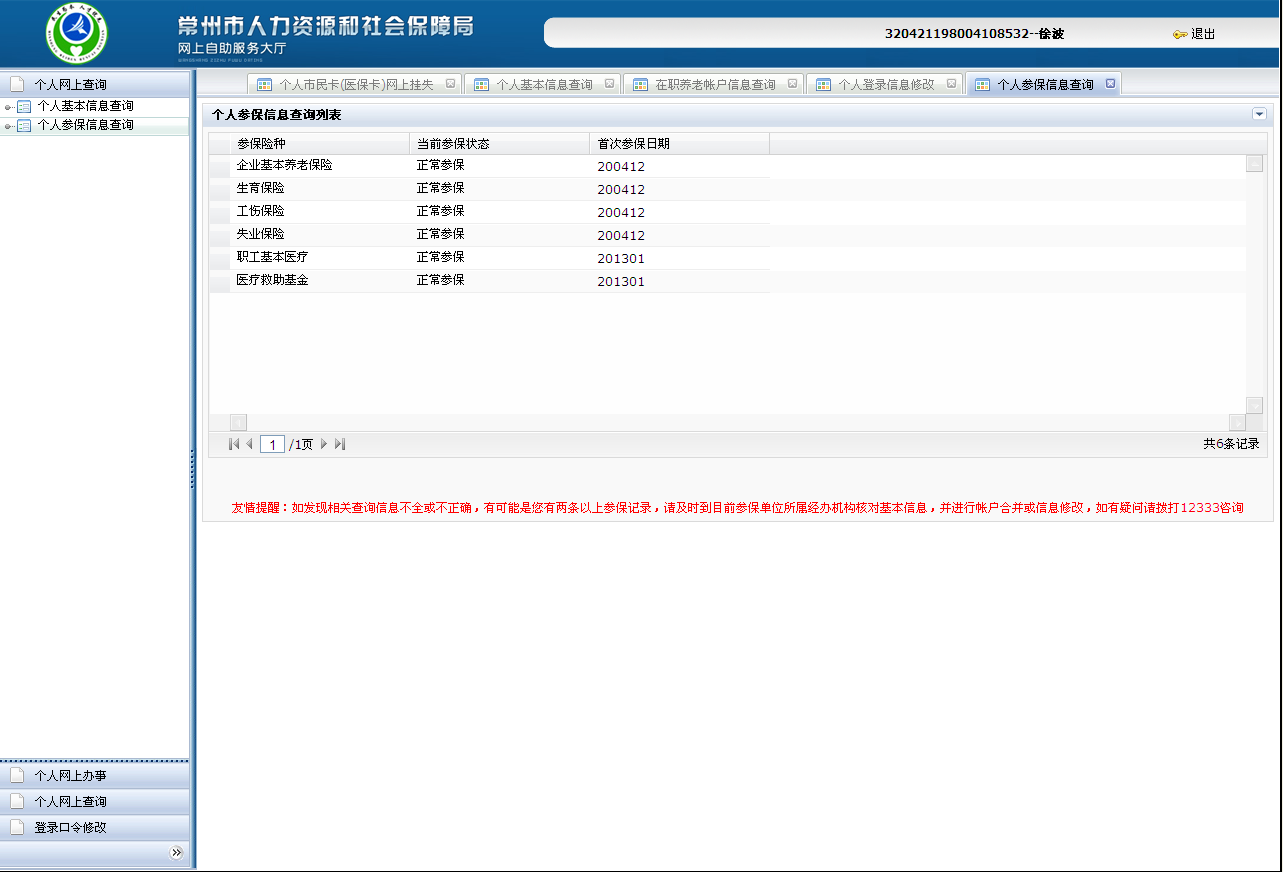Click the » button under the sidebar menu
The height and width of the screenshot is (872, 1284).
coord(177,853)
